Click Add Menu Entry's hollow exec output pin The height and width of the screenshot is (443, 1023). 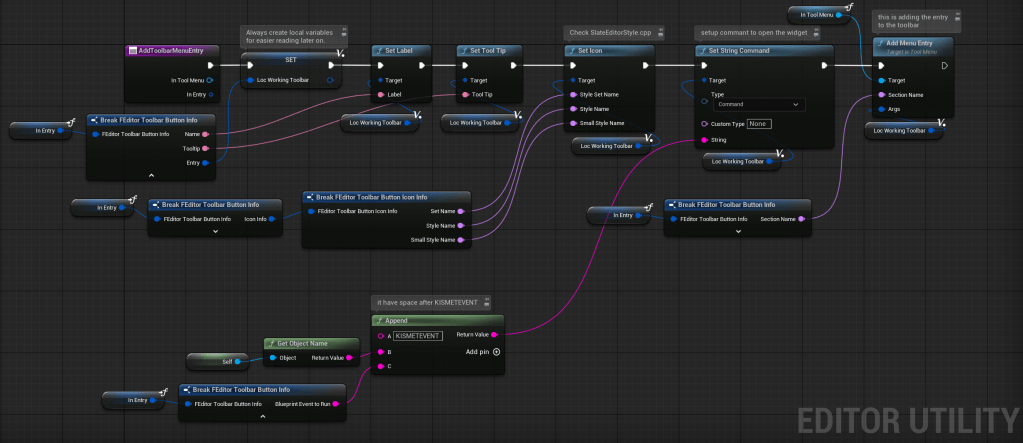tap(945, 65)
